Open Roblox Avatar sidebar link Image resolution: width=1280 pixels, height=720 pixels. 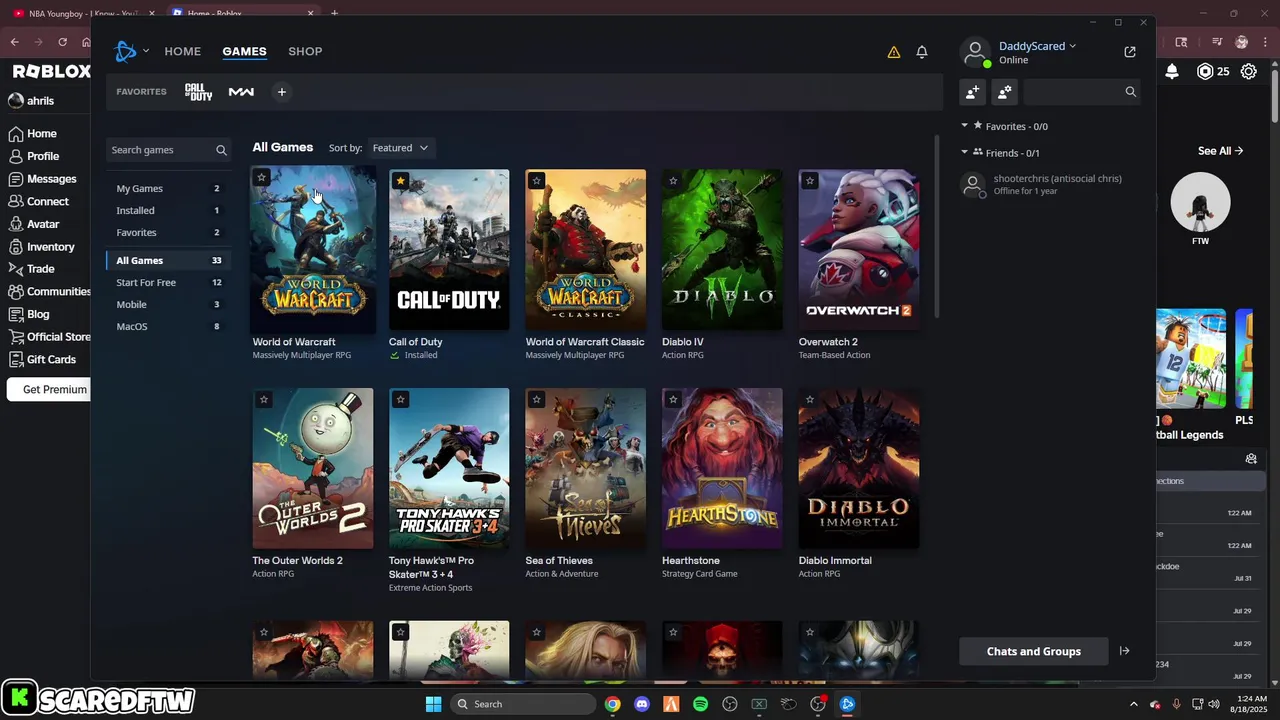[34, 224]
